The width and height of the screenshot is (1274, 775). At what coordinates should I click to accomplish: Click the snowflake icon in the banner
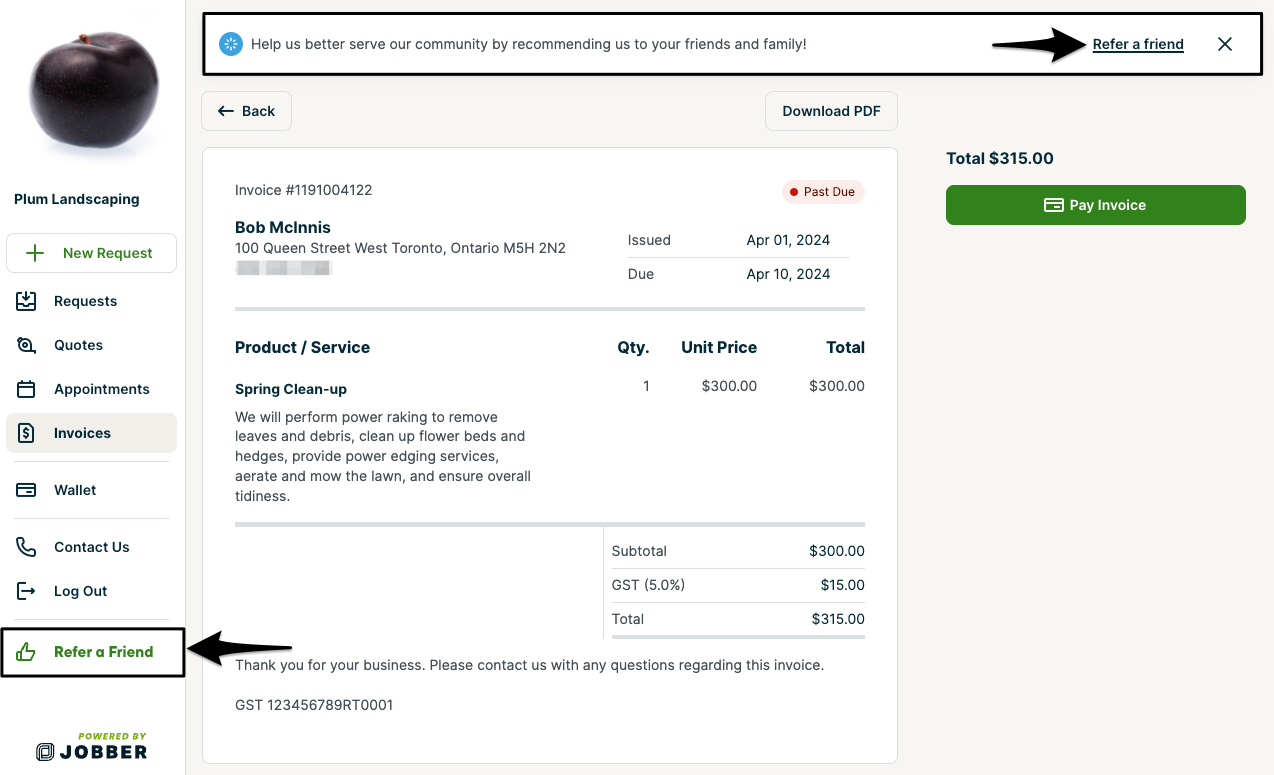pyautogui.click(x=231, y=44)
